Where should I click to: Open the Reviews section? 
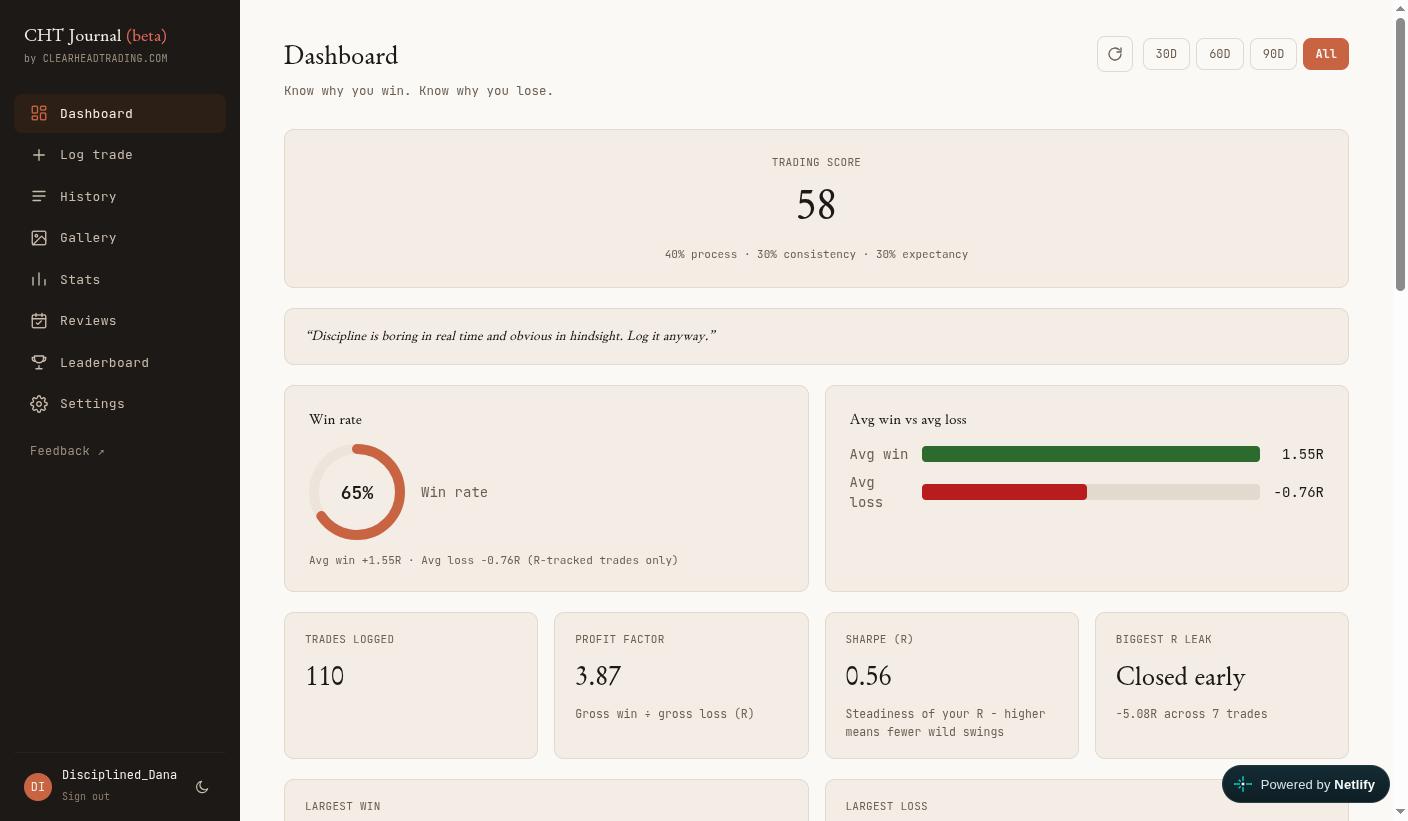pyautogui.click(x=120, y=321)
